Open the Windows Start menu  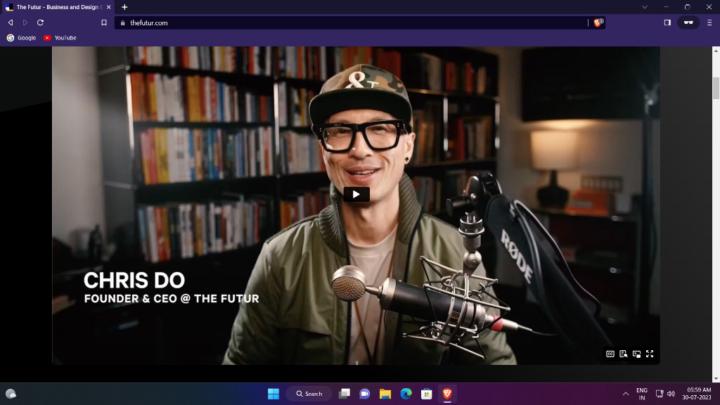coord(273,394)
